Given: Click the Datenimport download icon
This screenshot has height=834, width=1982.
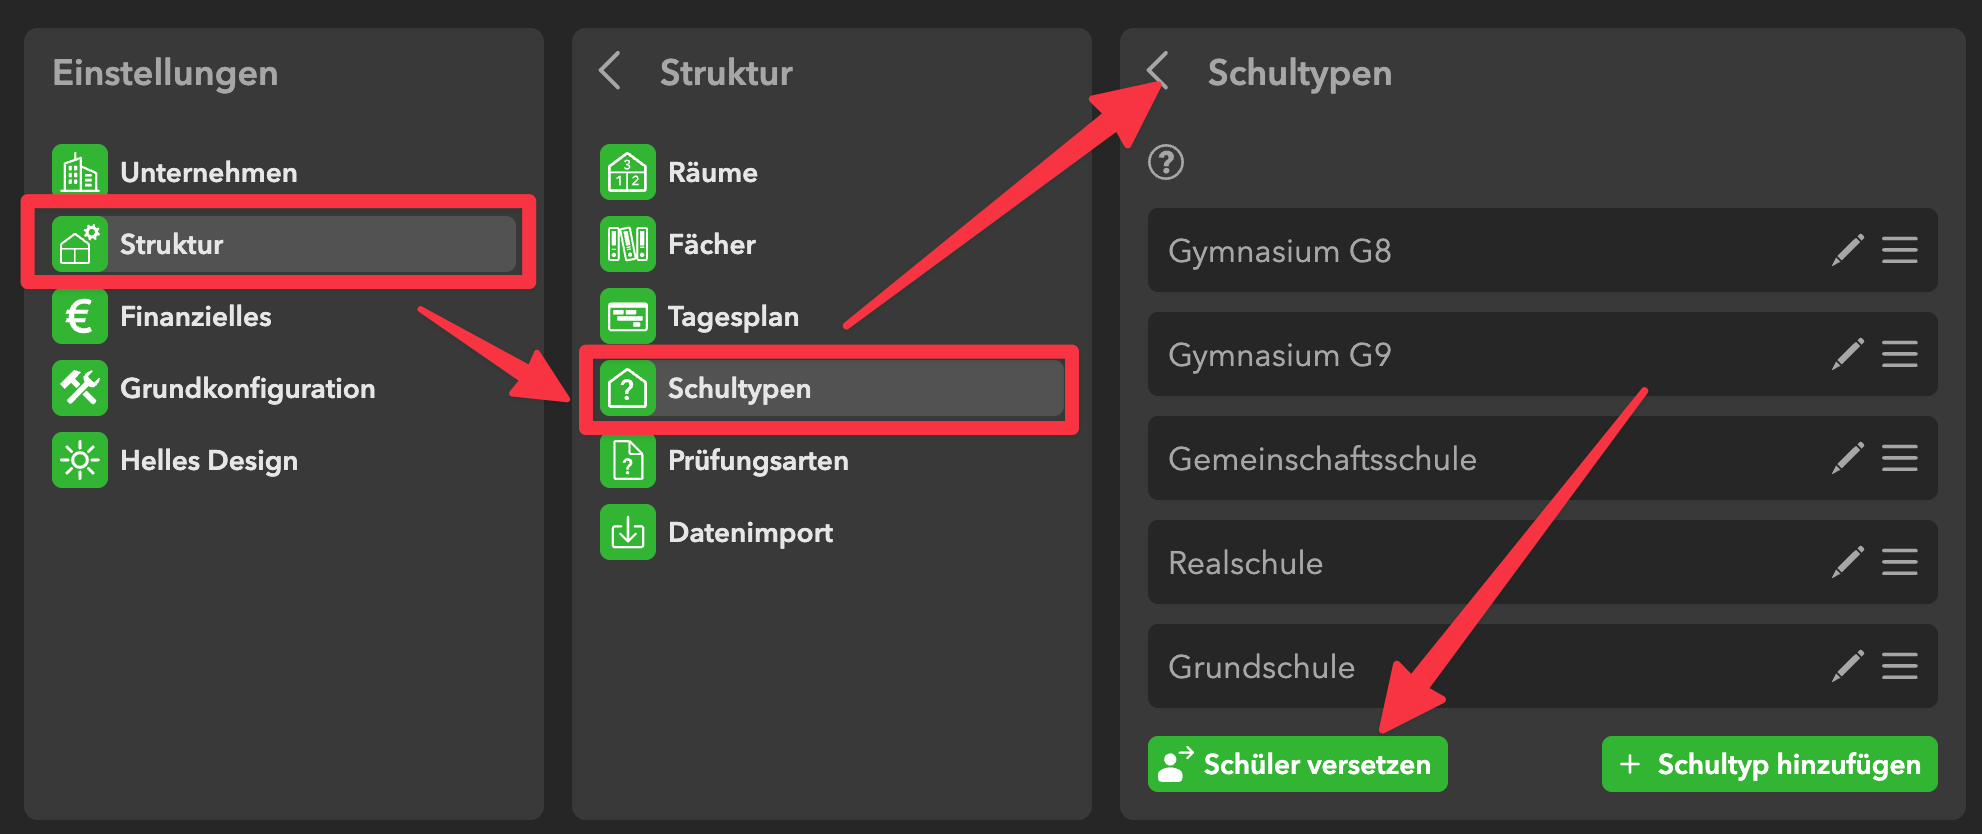Looking at the screenshot, I should click(x=628, y=532).
